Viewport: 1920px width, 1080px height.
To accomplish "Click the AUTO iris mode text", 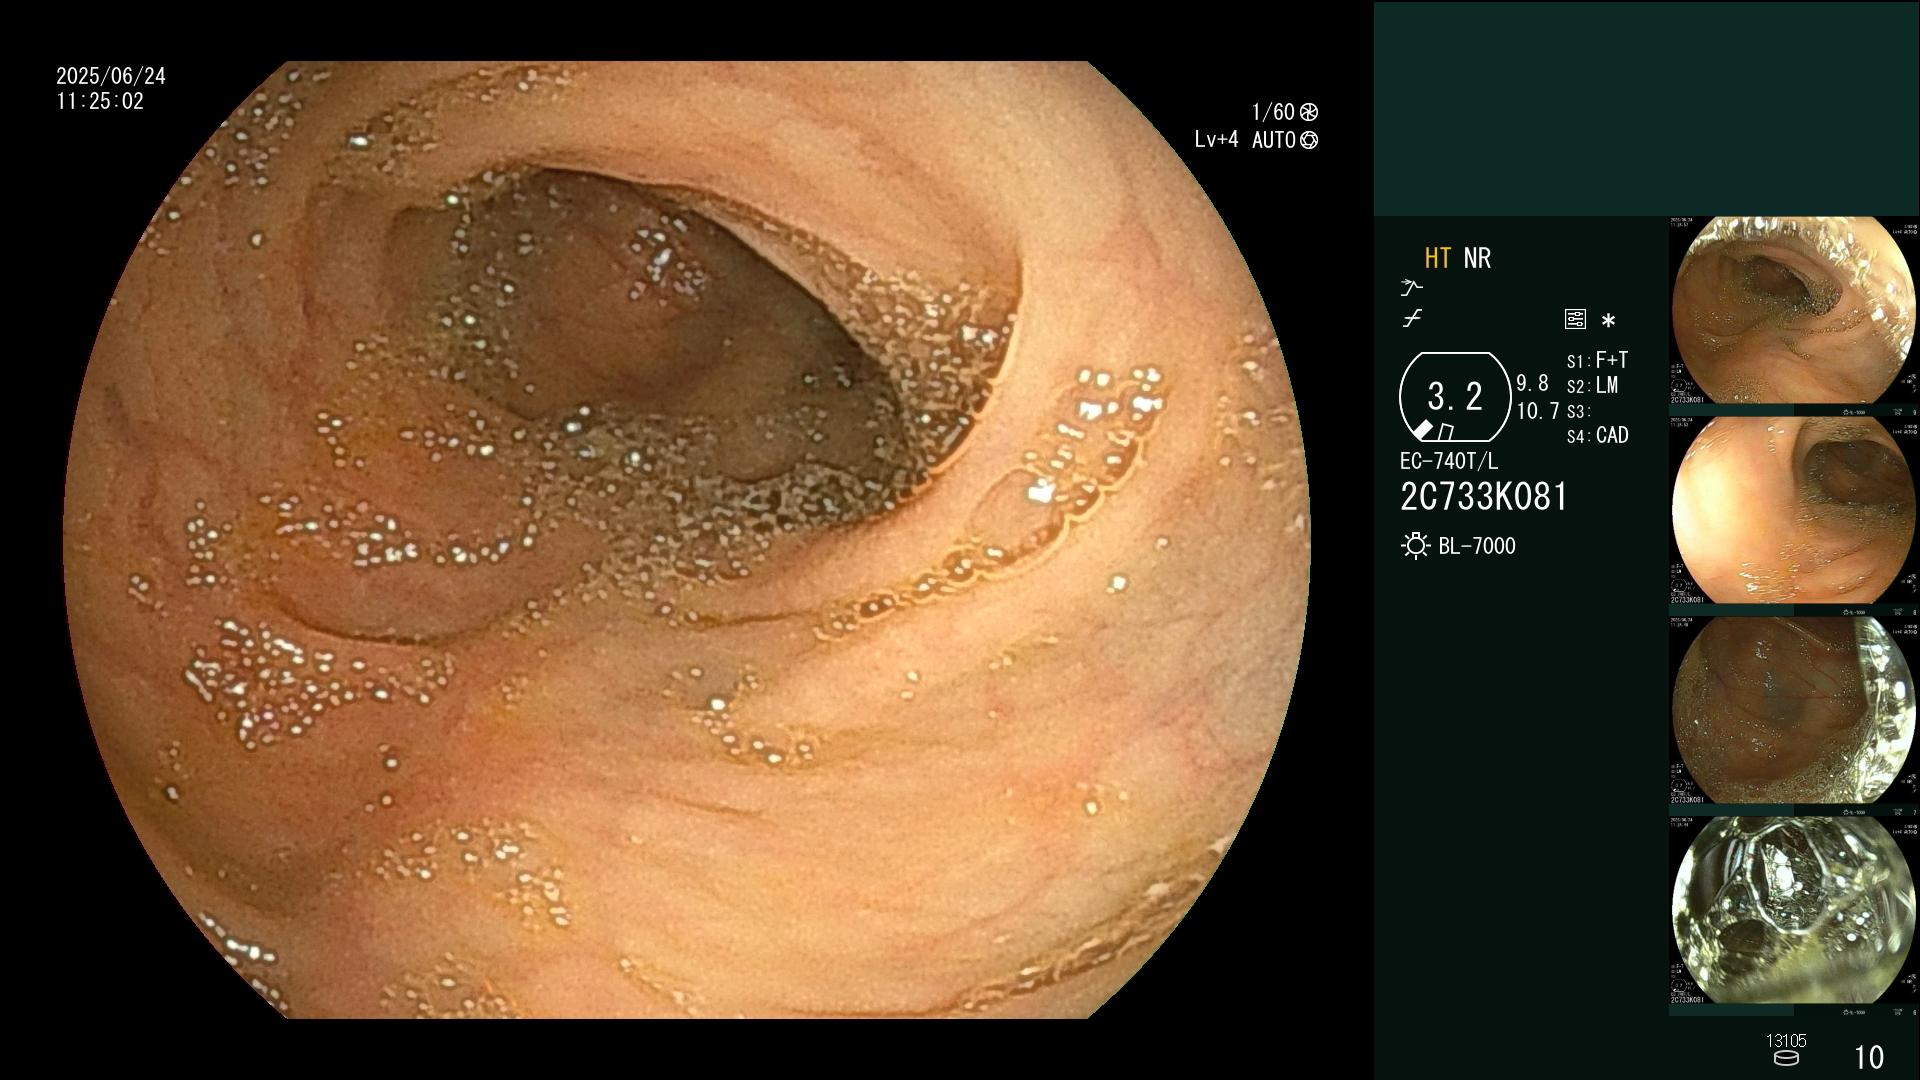I will (1273, 140).
